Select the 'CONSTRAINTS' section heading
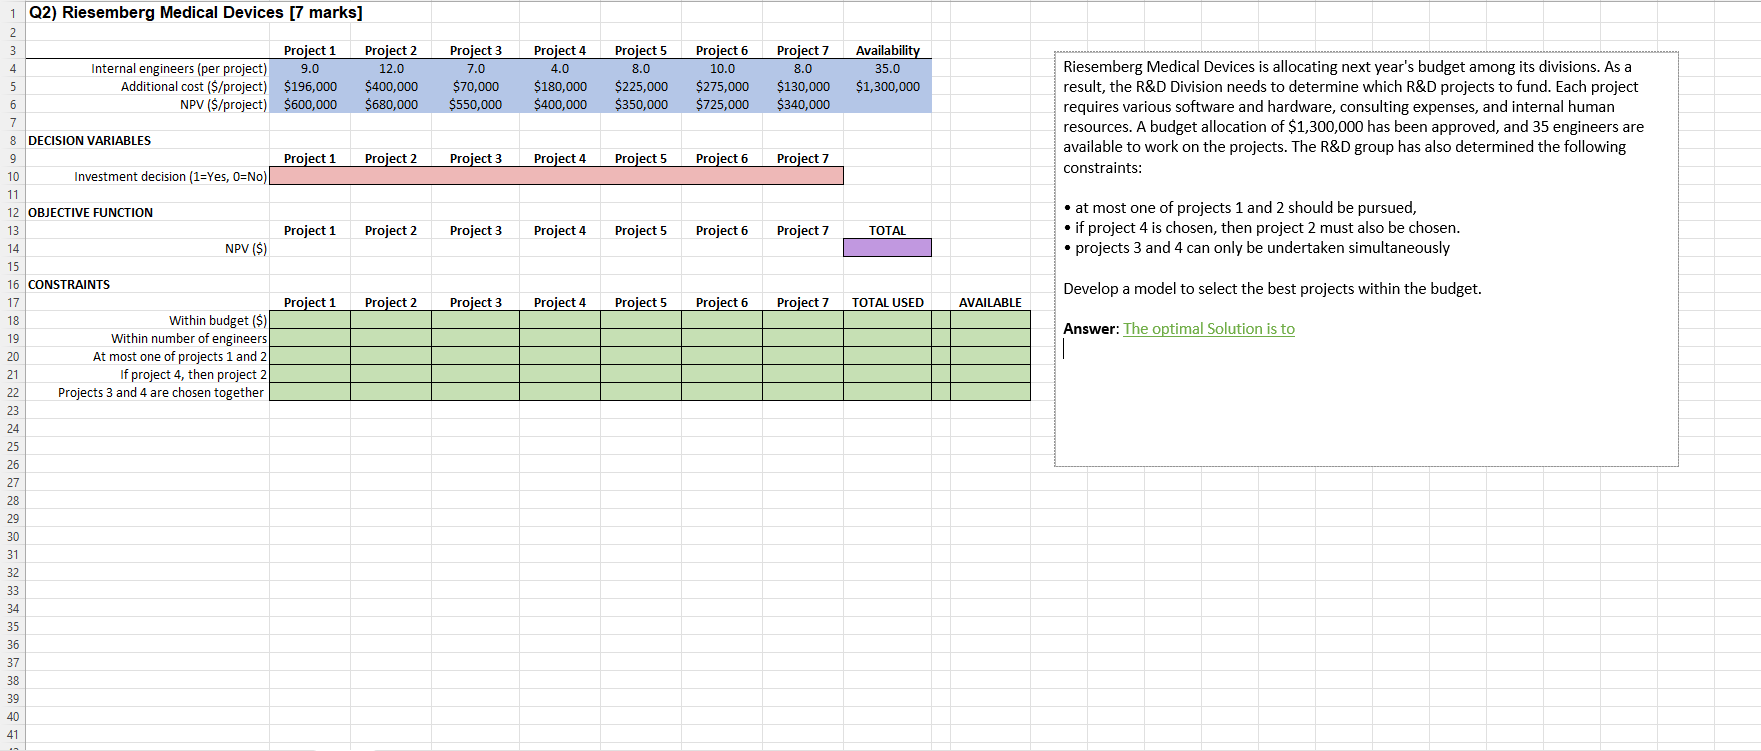1761x751 pixels. pyautogui.click(x=69, y=285)
